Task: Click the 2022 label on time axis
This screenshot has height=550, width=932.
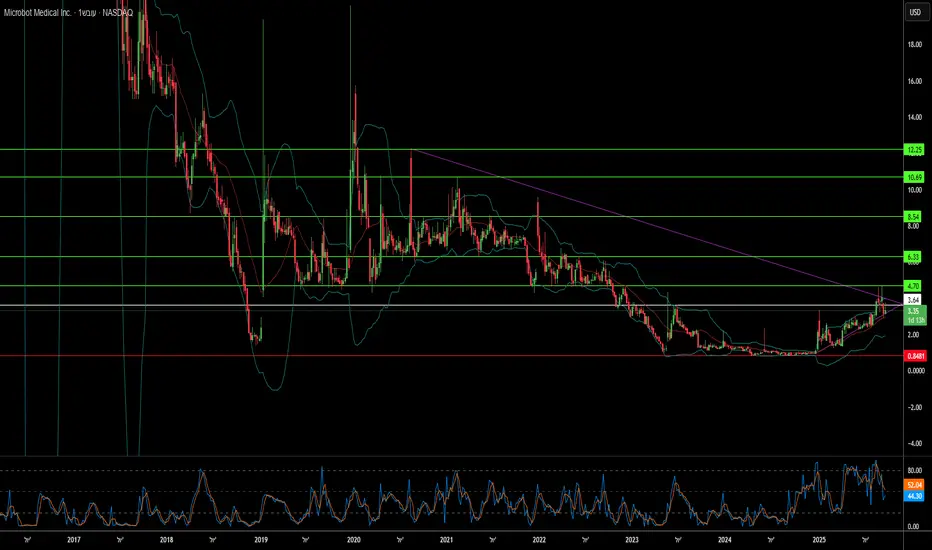Action: pyautogui.click(x=539, y=540)
